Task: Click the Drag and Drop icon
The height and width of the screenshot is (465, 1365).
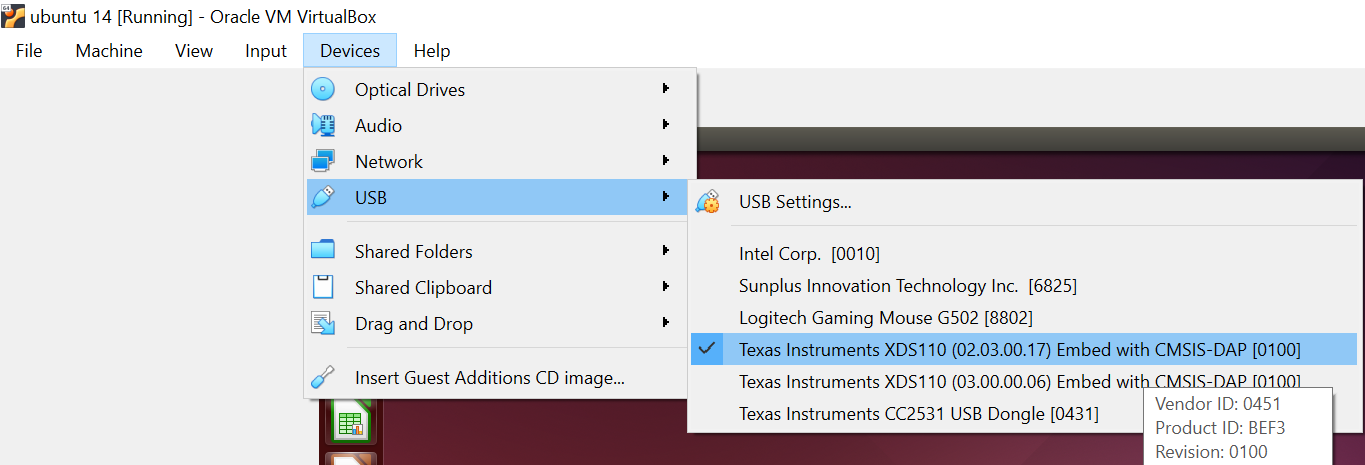Action: point(322,323)
